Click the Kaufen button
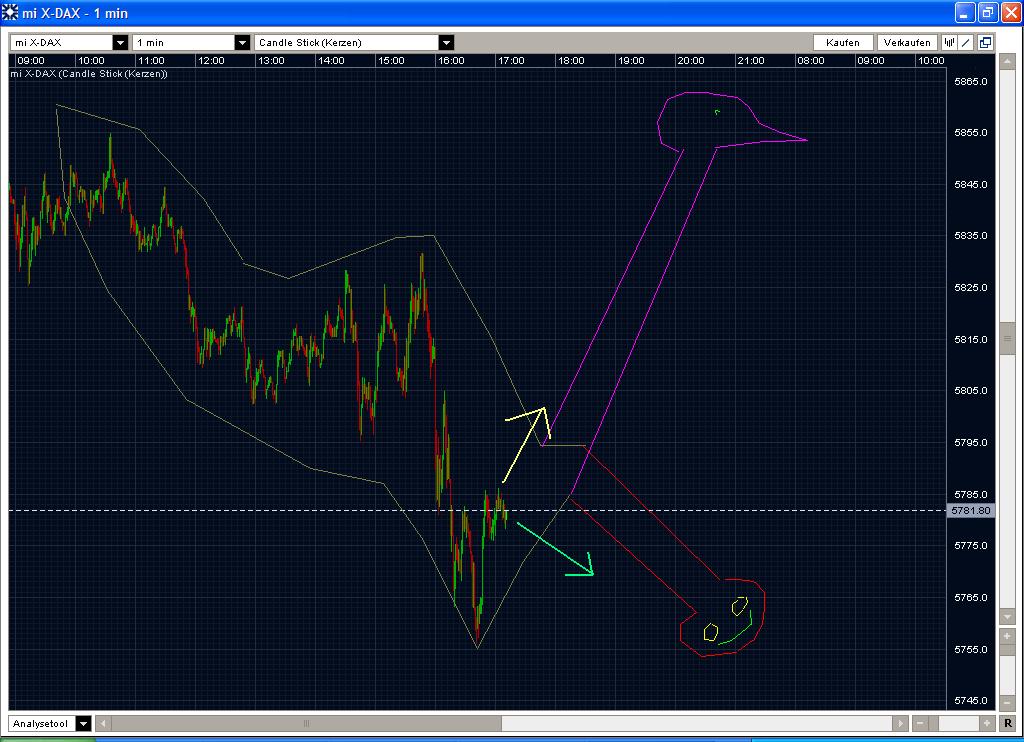1024x742 pixels. point(843,42)
